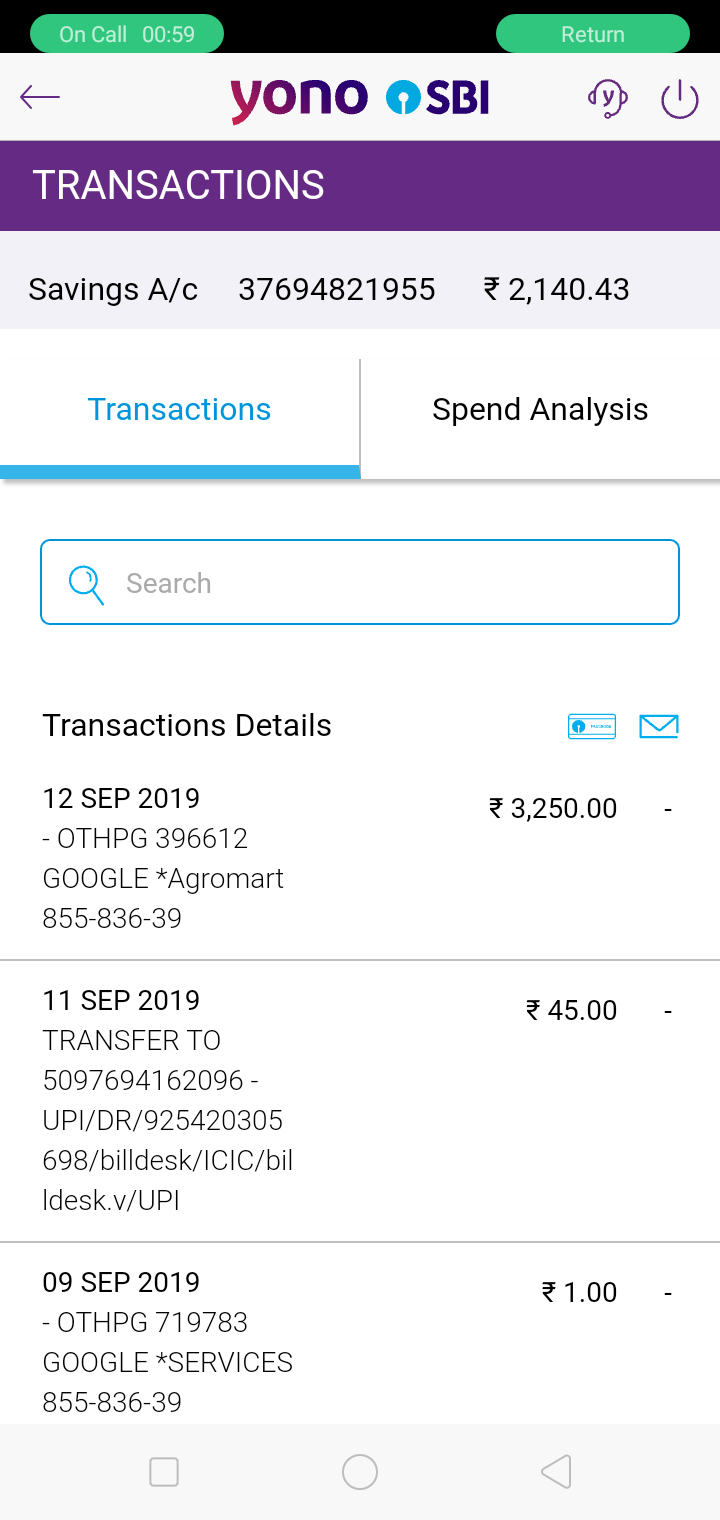
Task: Select the Transactions tab
Action: [180, 410]
